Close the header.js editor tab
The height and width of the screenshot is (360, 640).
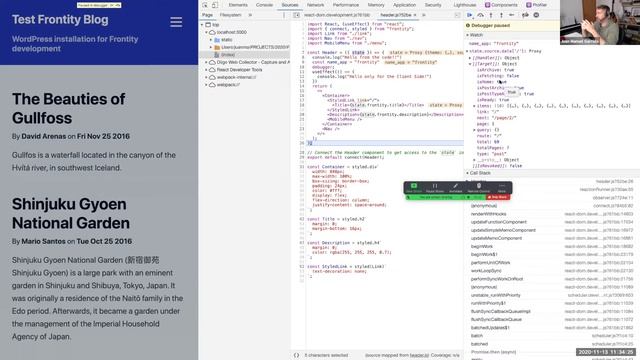[x=415, y=15]
